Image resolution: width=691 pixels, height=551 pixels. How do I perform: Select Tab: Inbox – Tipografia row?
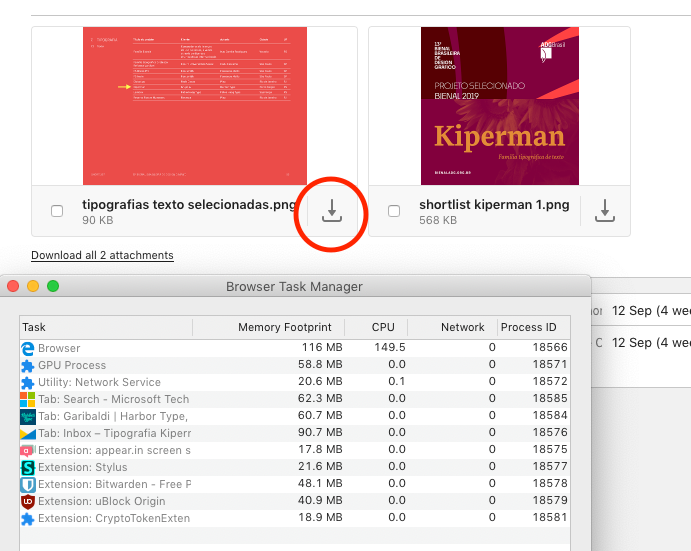pos(295,433)
